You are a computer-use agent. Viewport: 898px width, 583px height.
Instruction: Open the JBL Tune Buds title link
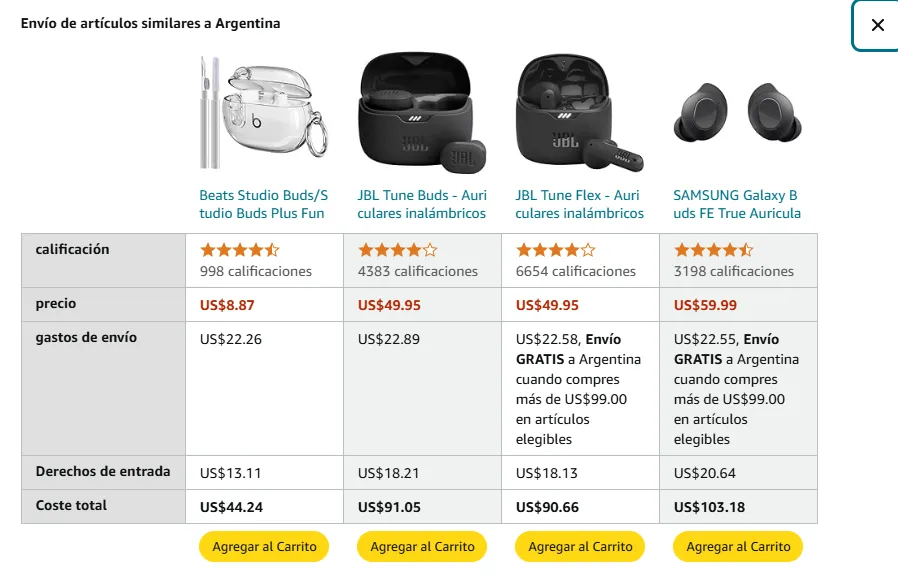pyautogui.click(x=422, y=204)
